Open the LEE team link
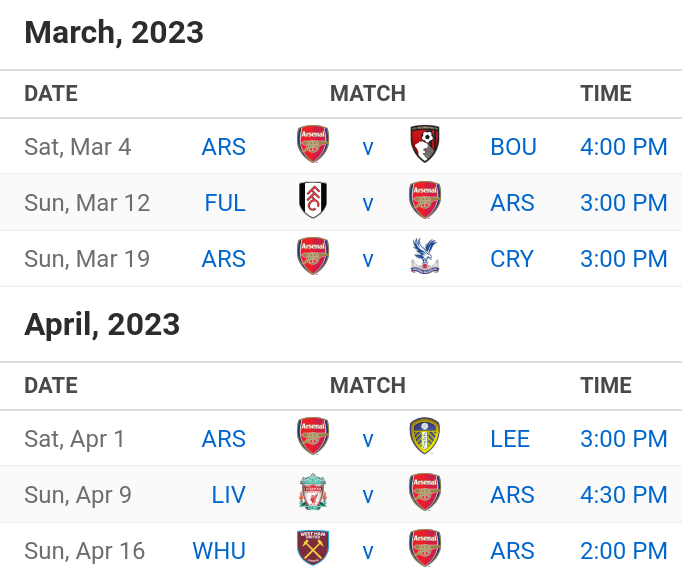The image size is (682, 570). pyautogui.click(x=510, y=439)
